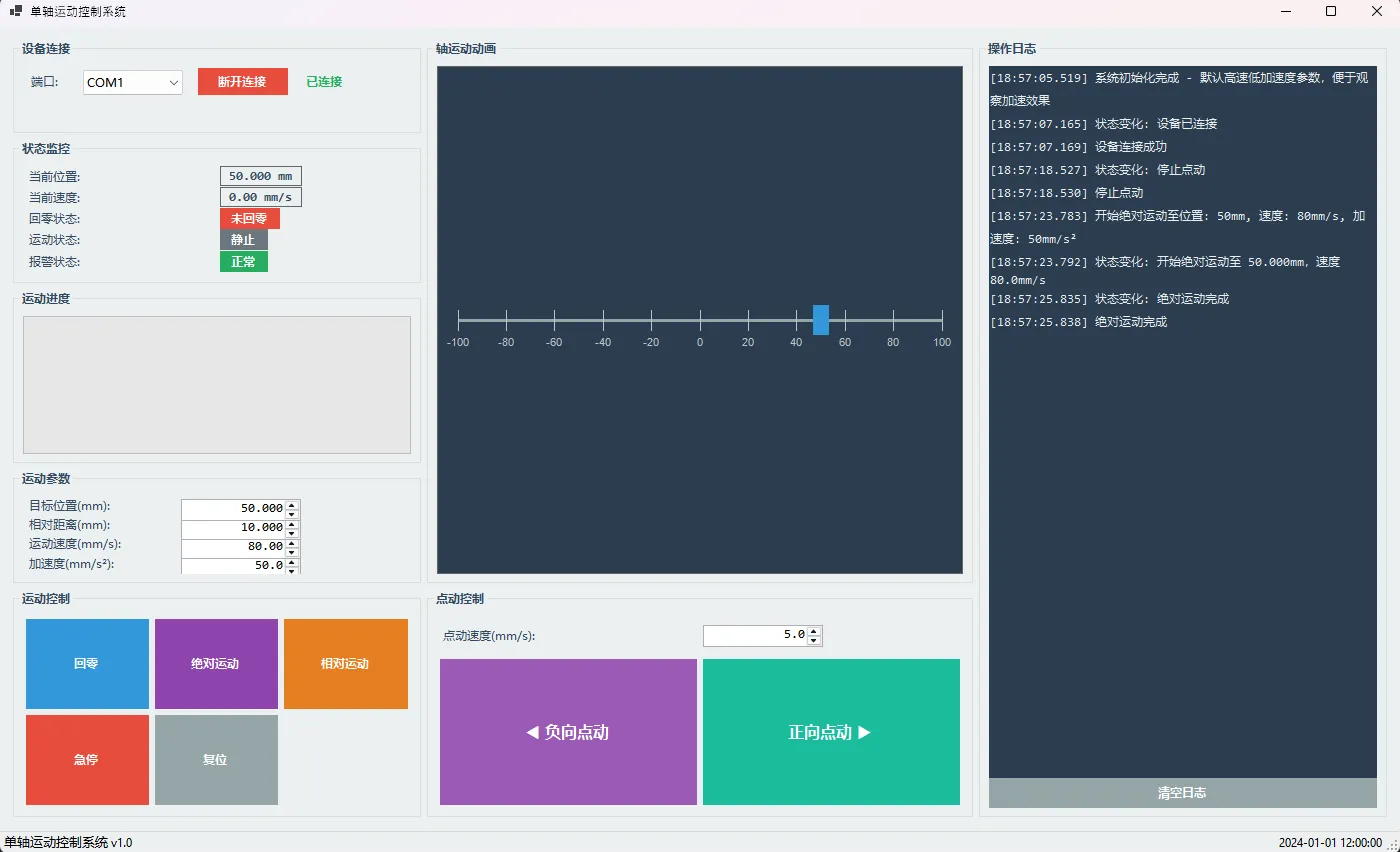The image size is (1400, 852).
Task: Start 绝对运动 absolute move
Action: 216,664
